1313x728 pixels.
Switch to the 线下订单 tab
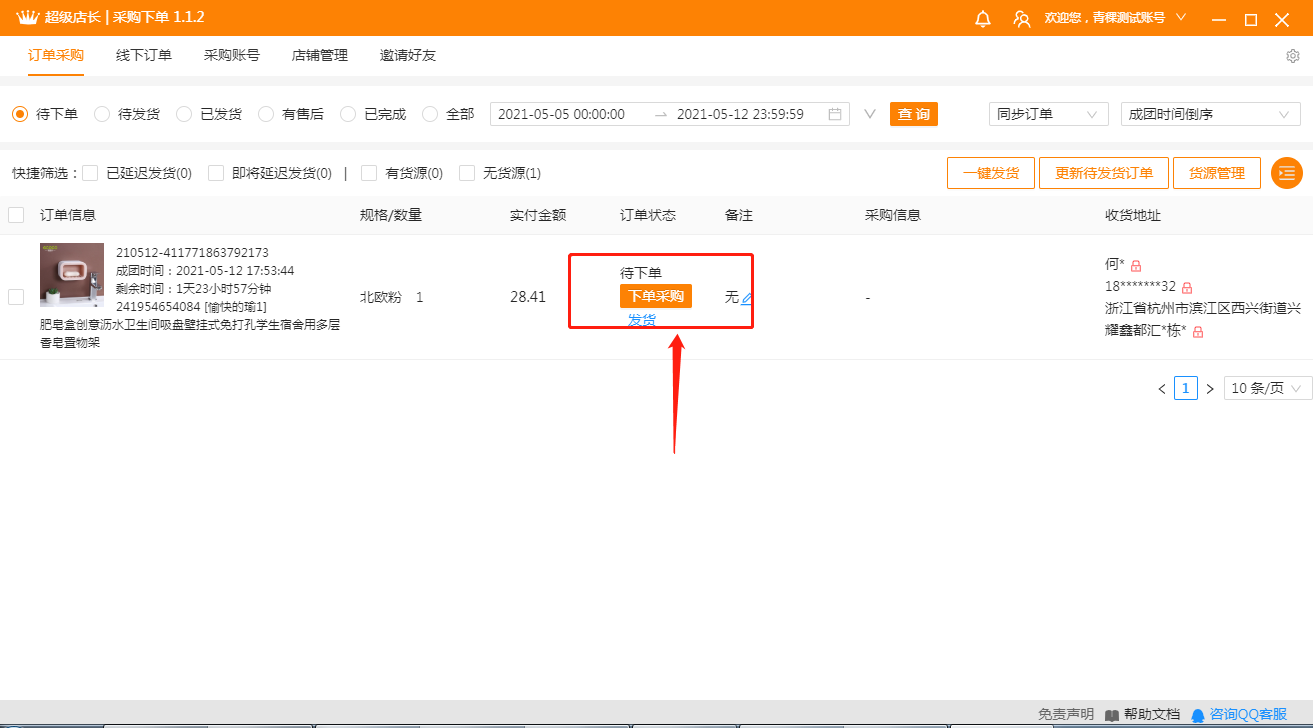point(144,55)
